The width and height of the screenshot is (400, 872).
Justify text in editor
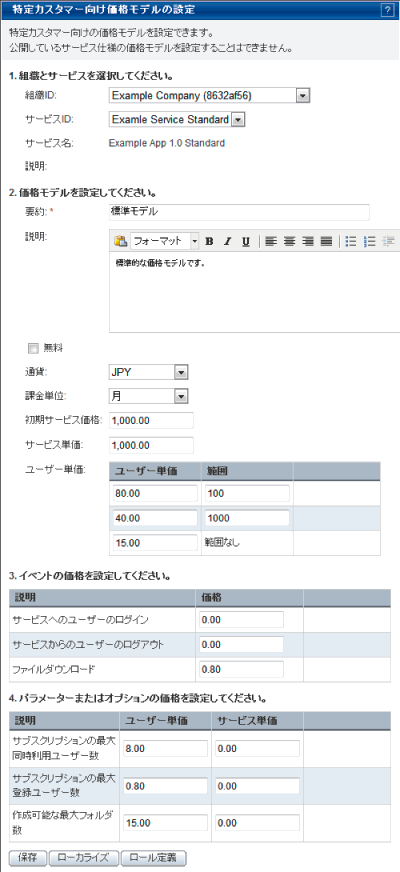pyautogui.click(x=327, y=241)
